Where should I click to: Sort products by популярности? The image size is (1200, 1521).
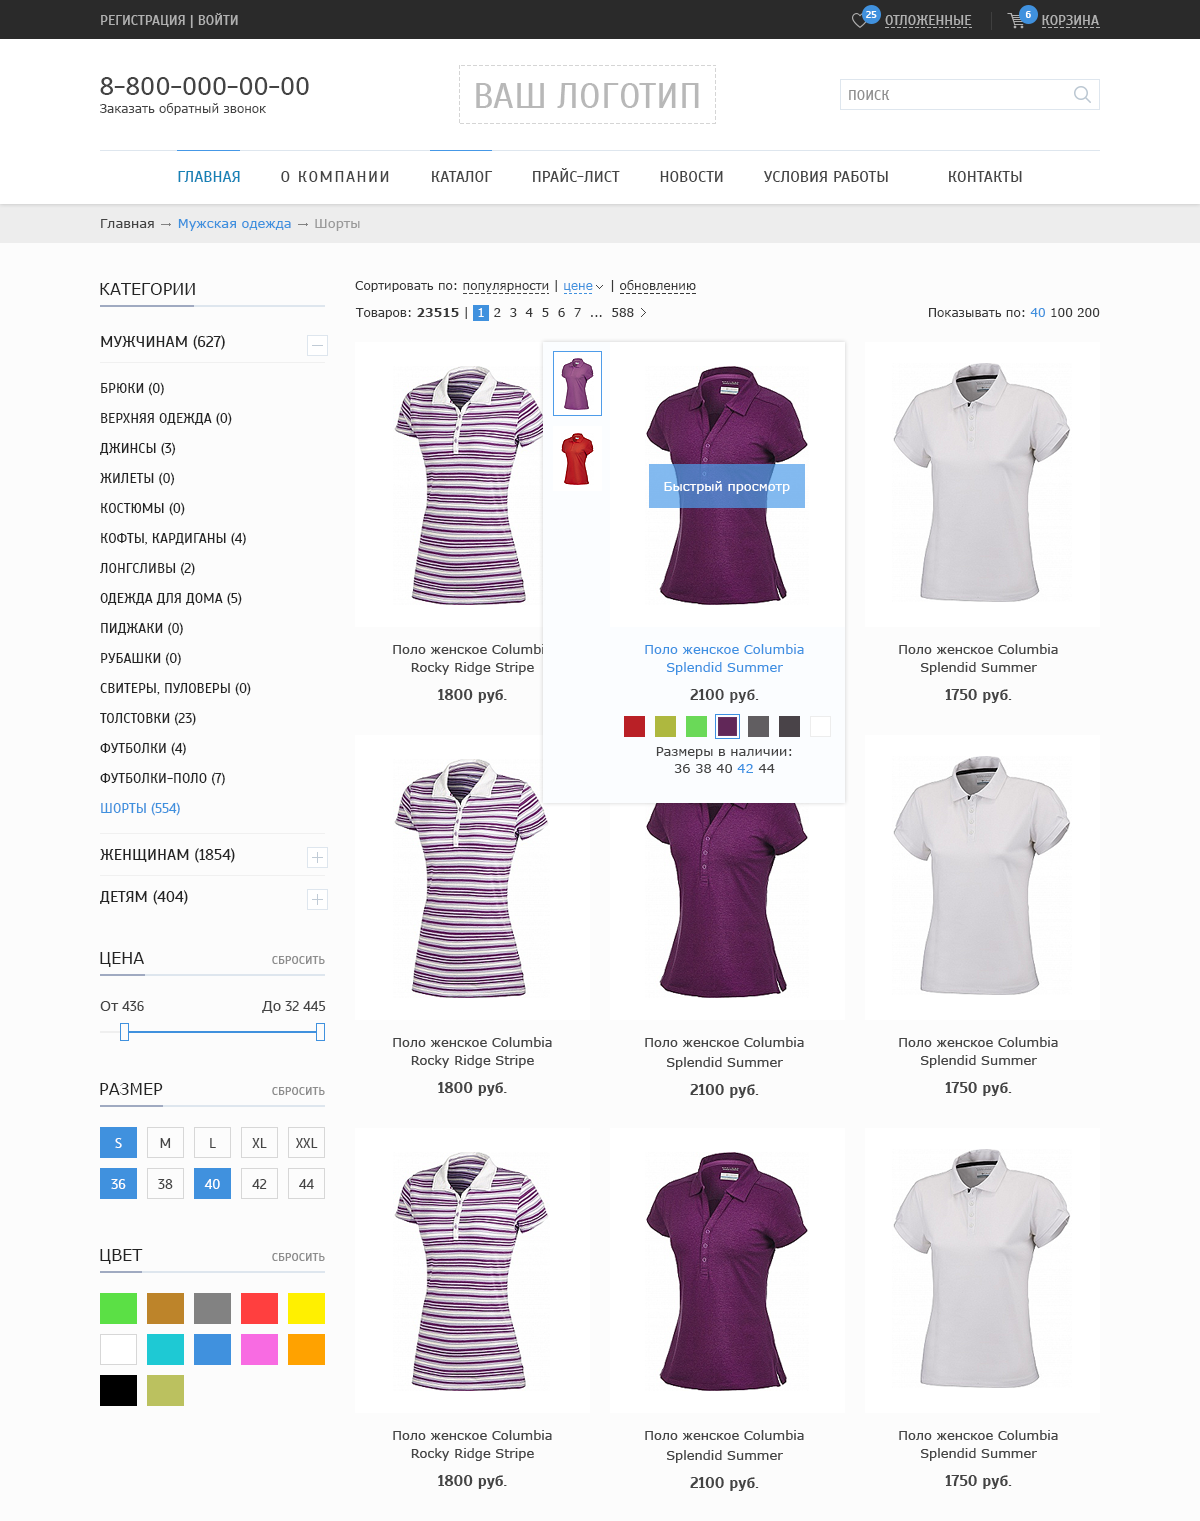point(506,286)
